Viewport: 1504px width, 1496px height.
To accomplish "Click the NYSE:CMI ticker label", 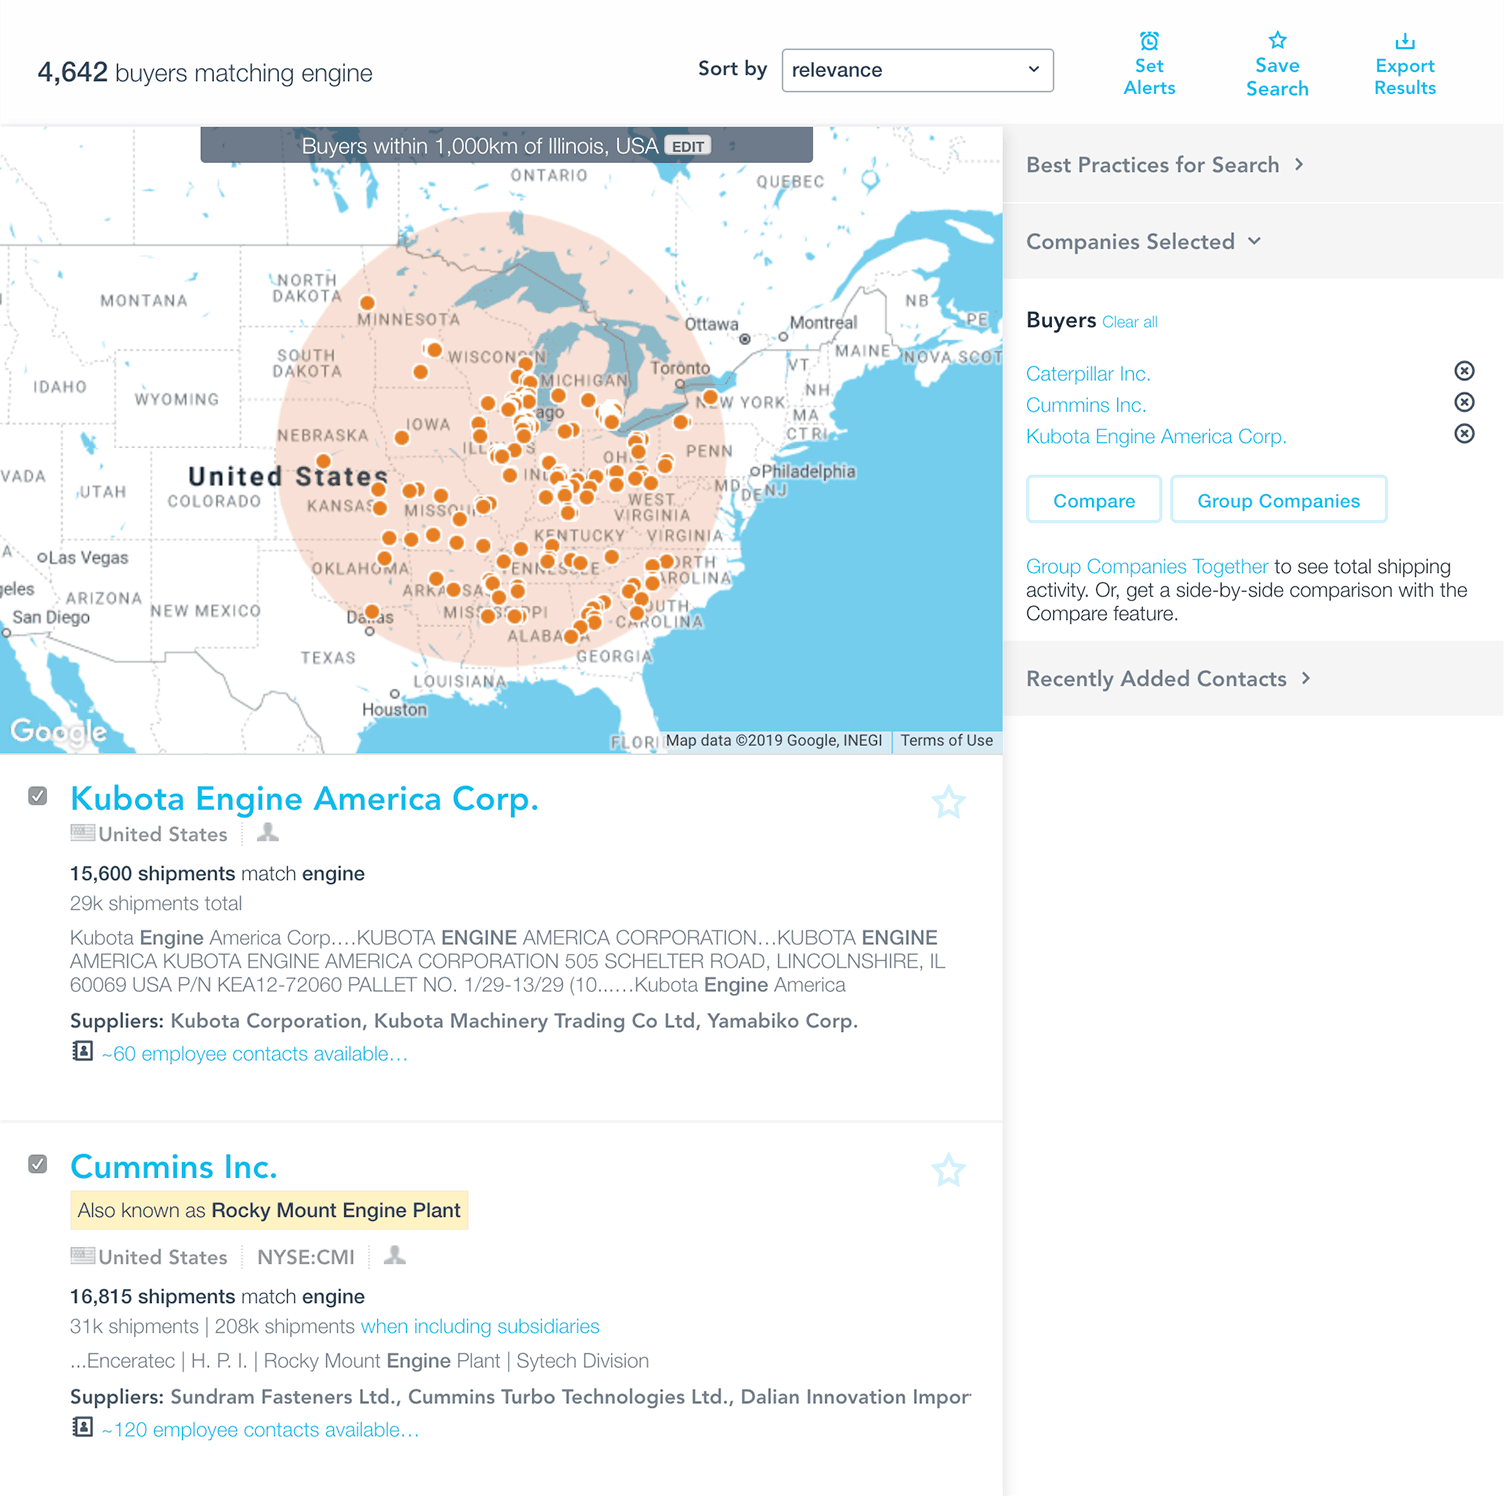I will (305, 1256).
